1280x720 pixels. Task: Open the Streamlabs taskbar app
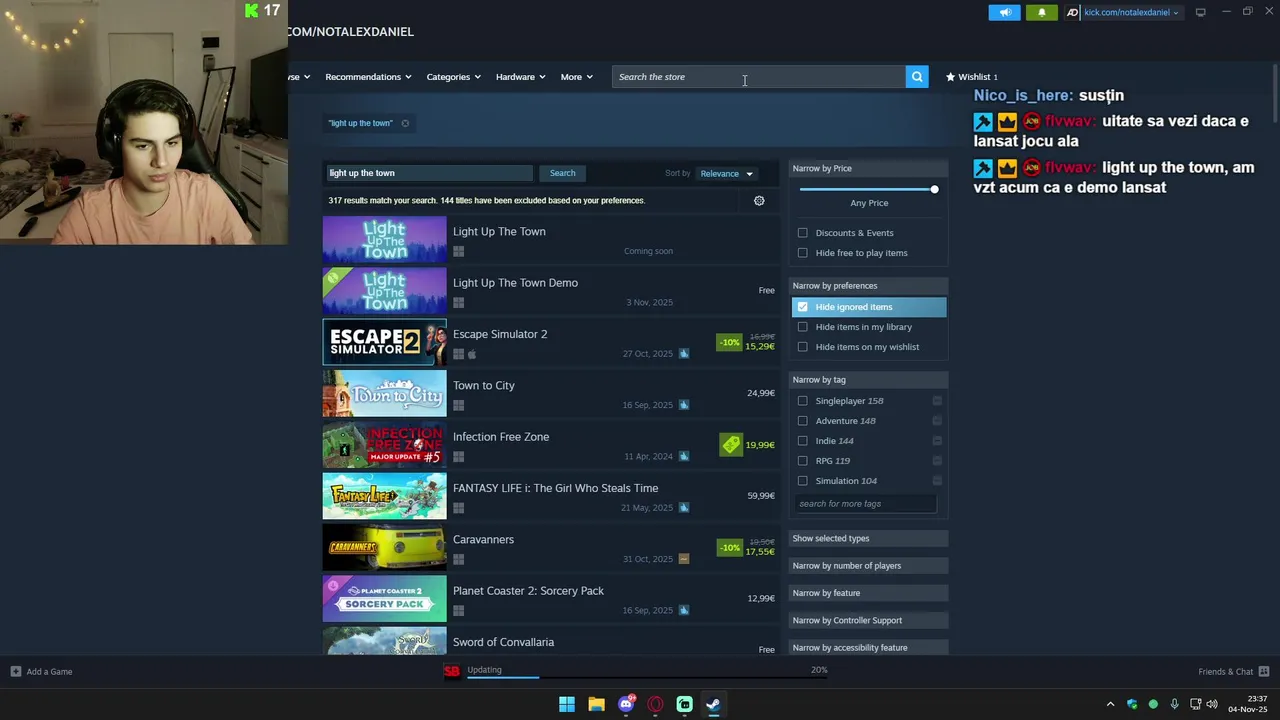pyautogui.click(x=684, y=704)
